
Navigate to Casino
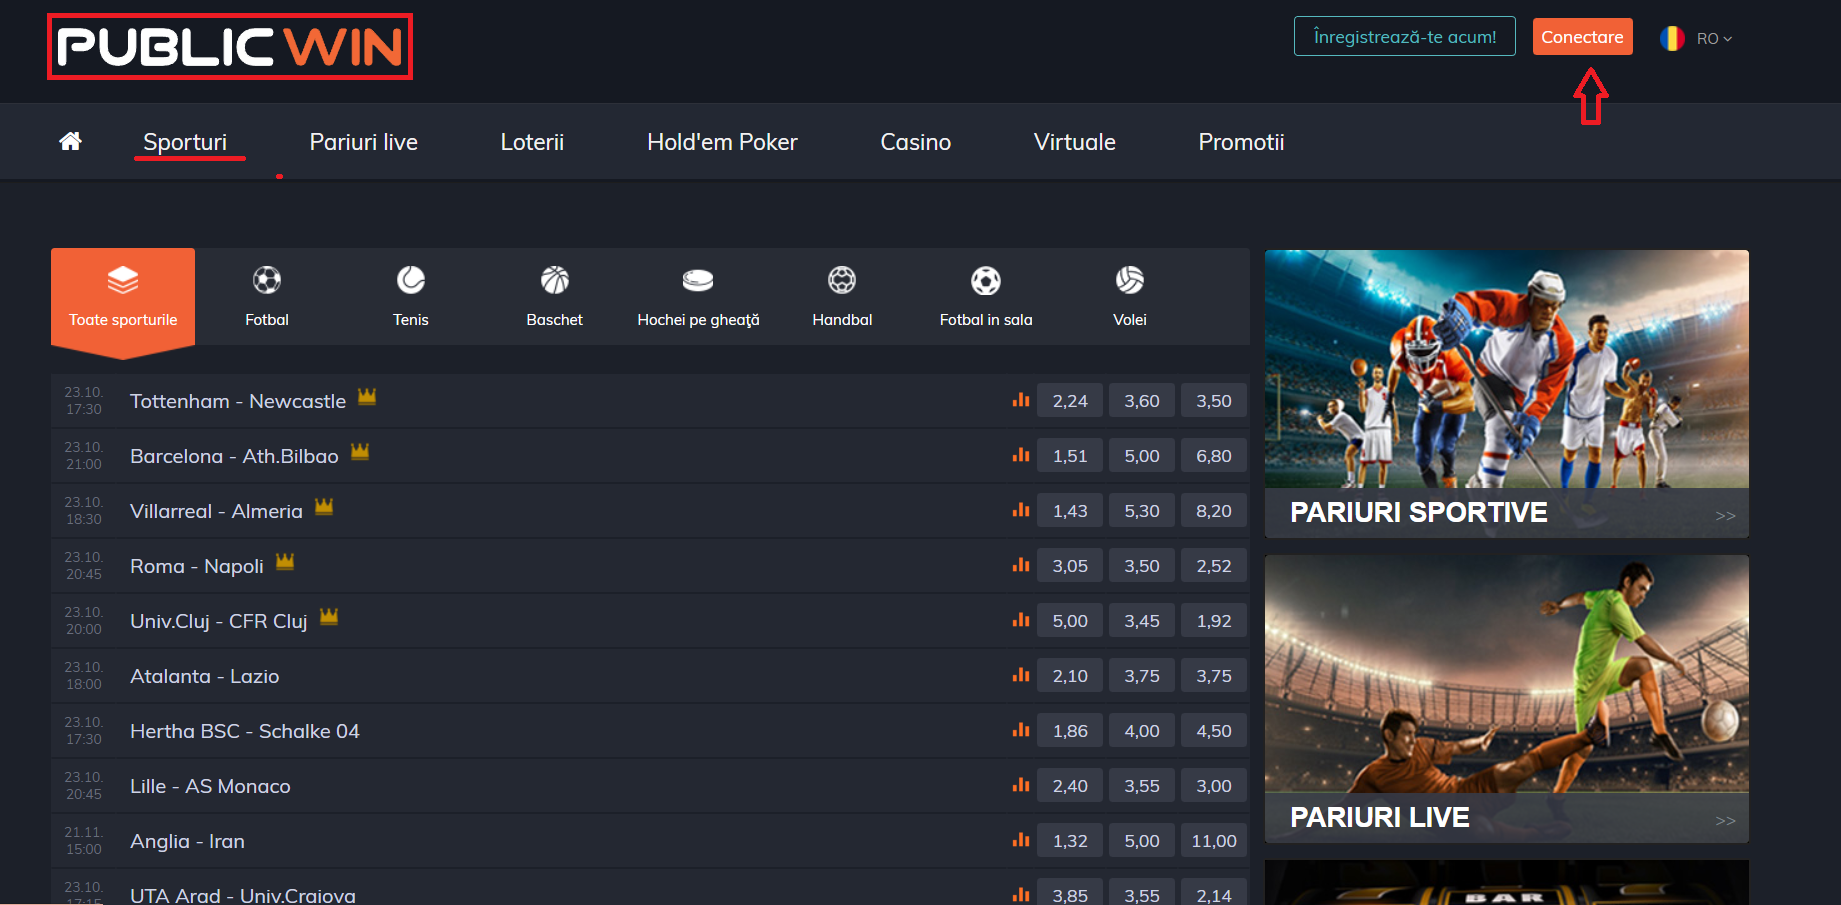915,142
